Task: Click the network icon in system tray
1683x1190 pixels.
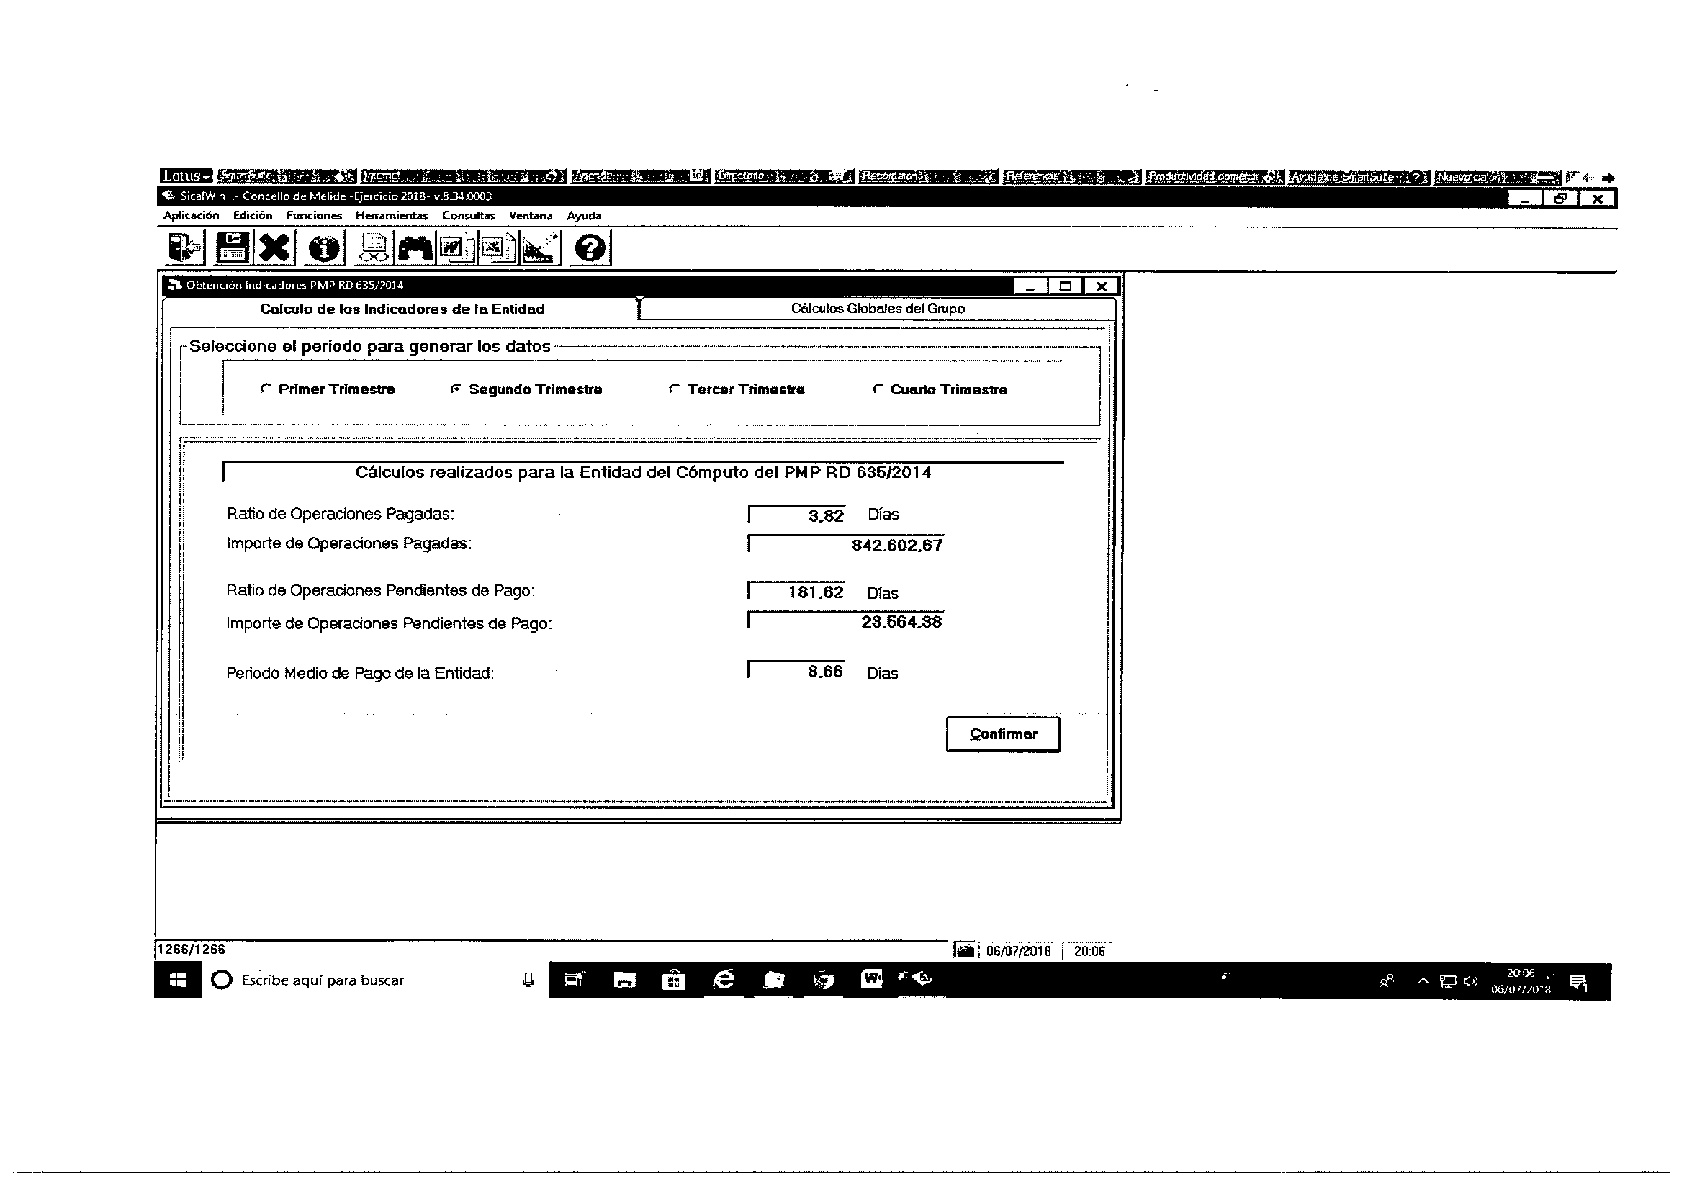Action: point(1448,982)
